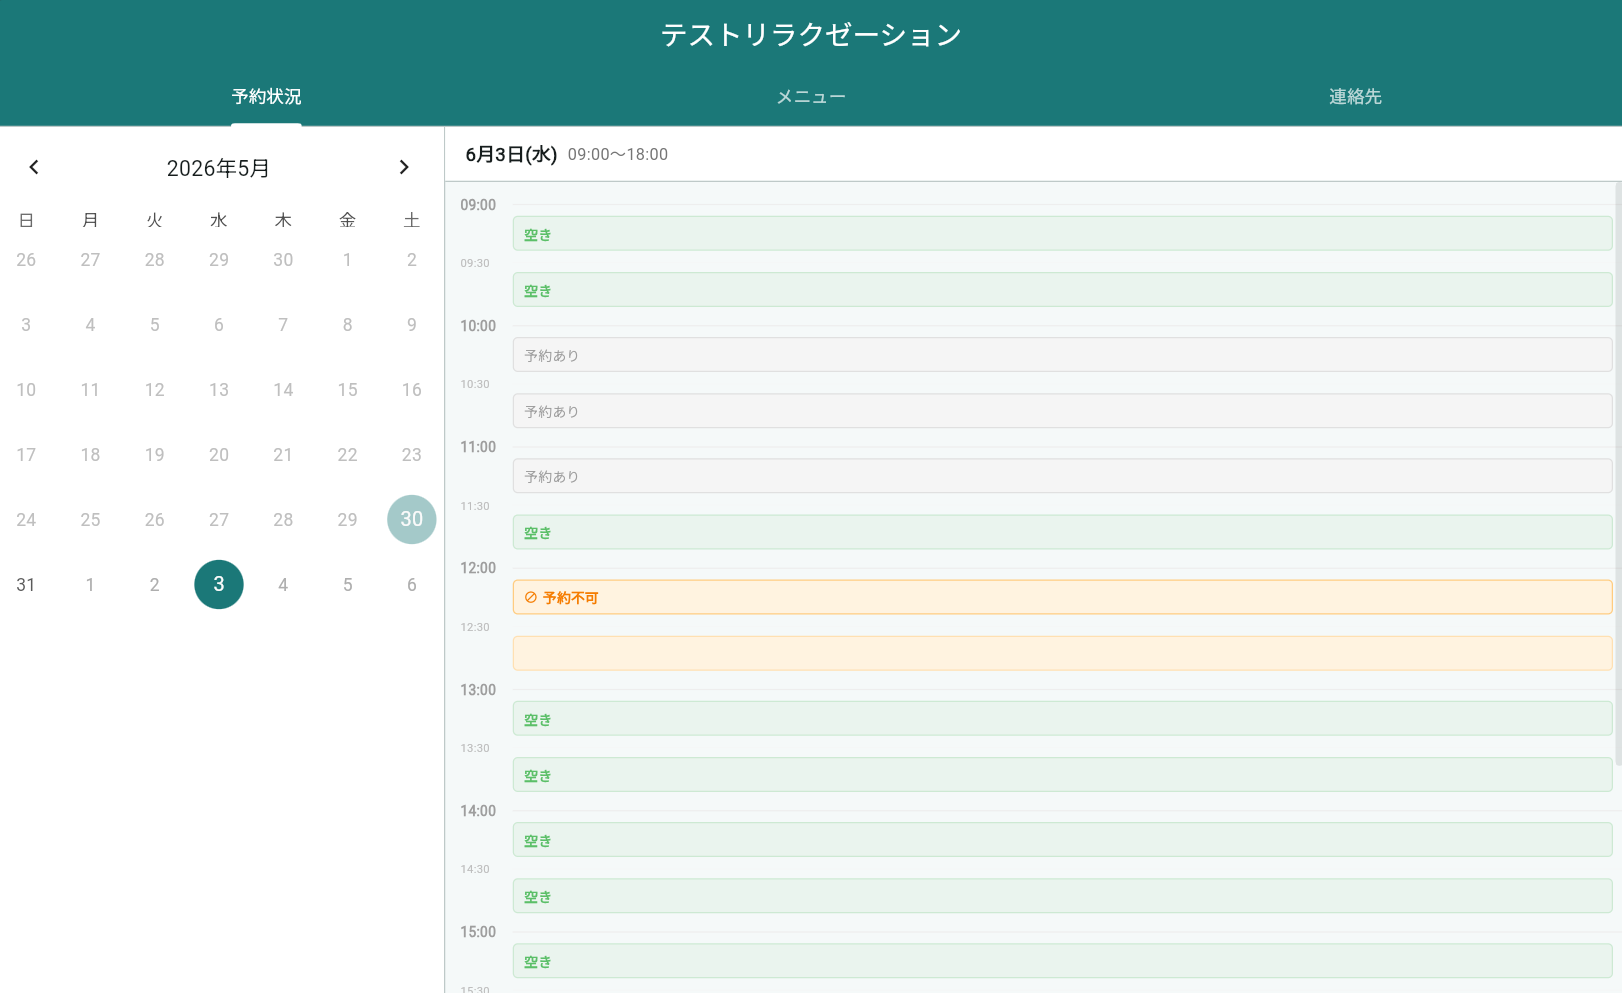Click the 12:00 time label
This screenshot has height=993, width=1622.
[x=478, y=568]
